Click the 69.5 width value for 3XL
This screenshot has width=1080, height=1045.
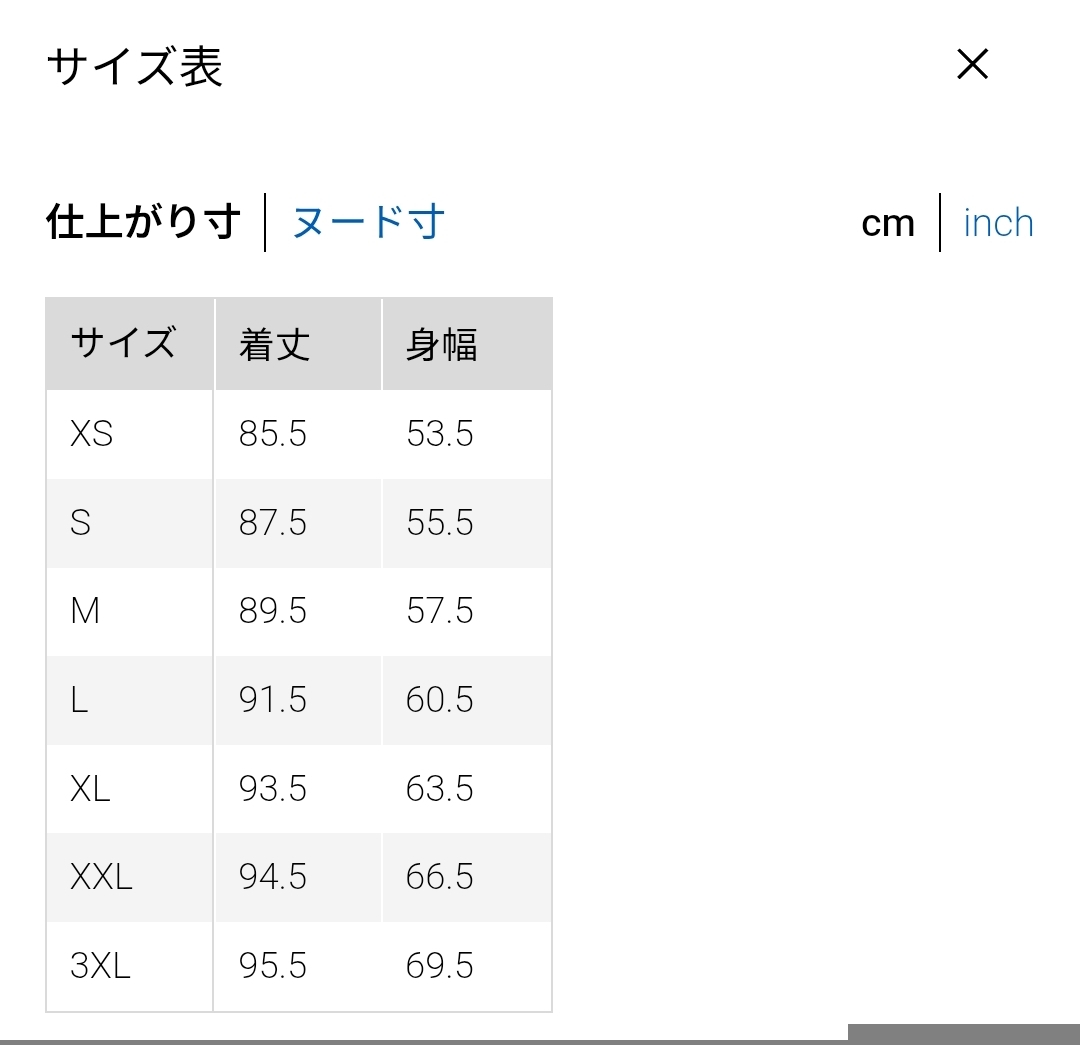pos(440,966)
